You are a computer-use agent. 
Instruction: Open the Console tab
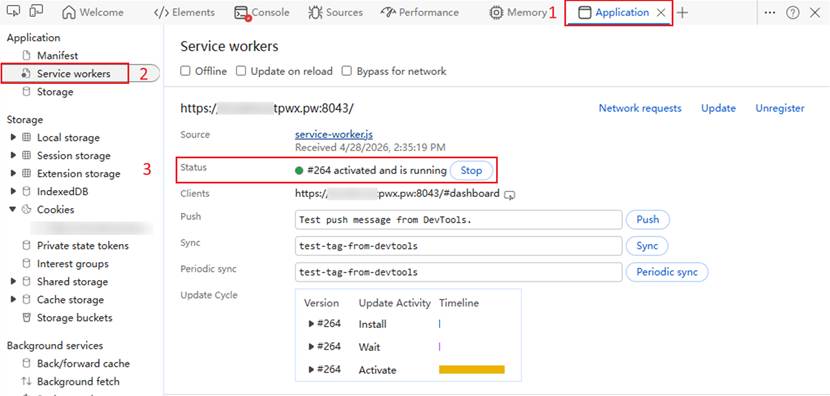click(x=262, y=13)
